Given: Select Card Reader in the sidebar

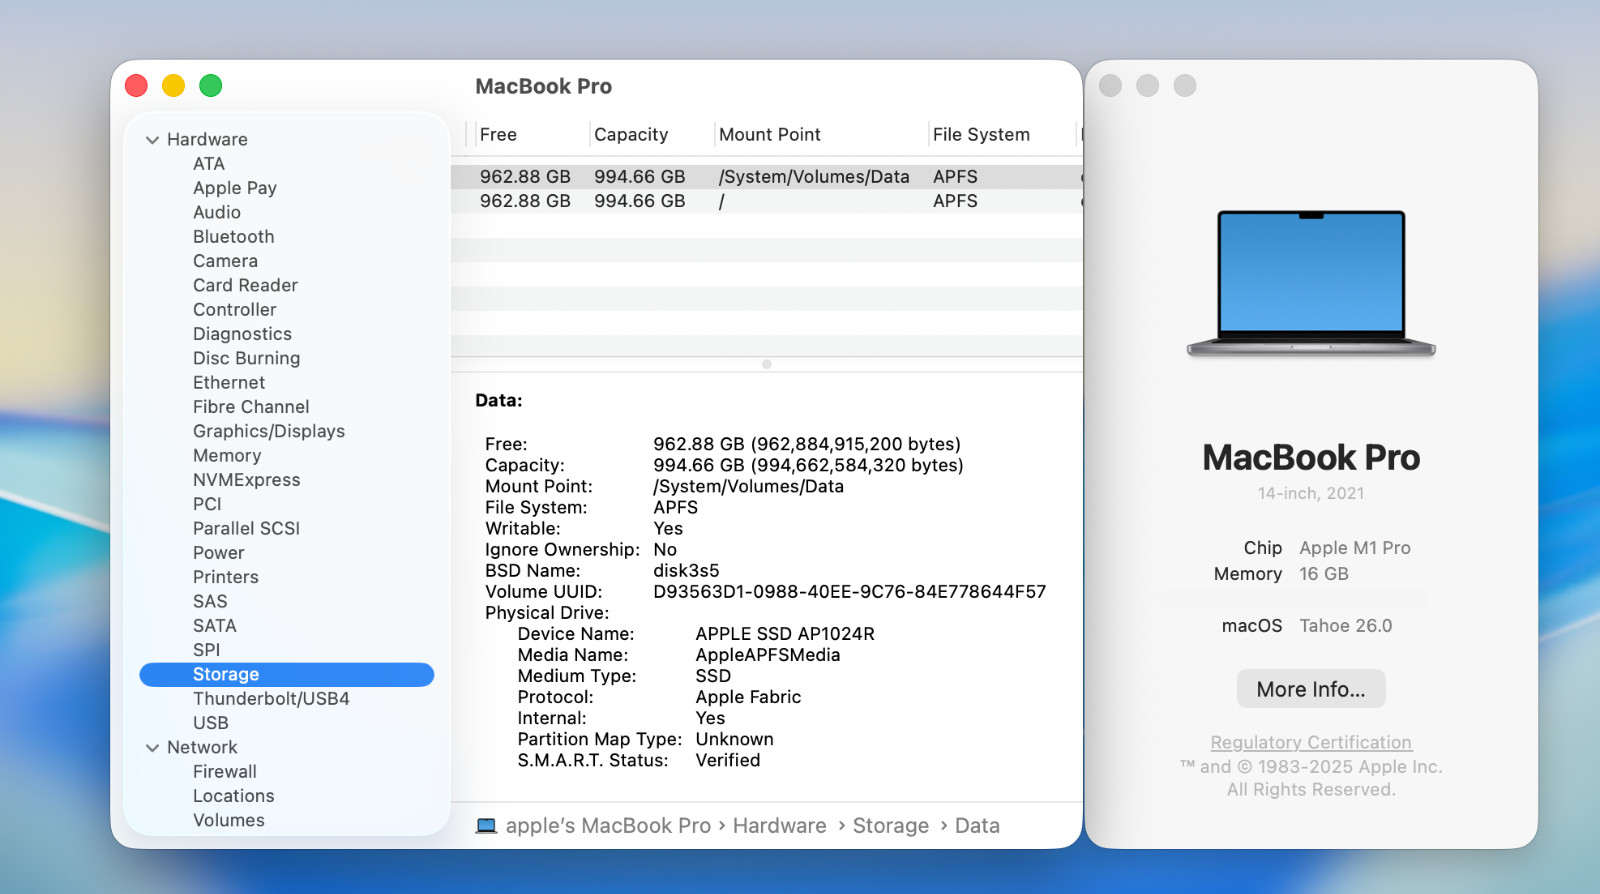Looking at the screenshot, I should pyautogui.click(x=245, y=285).
